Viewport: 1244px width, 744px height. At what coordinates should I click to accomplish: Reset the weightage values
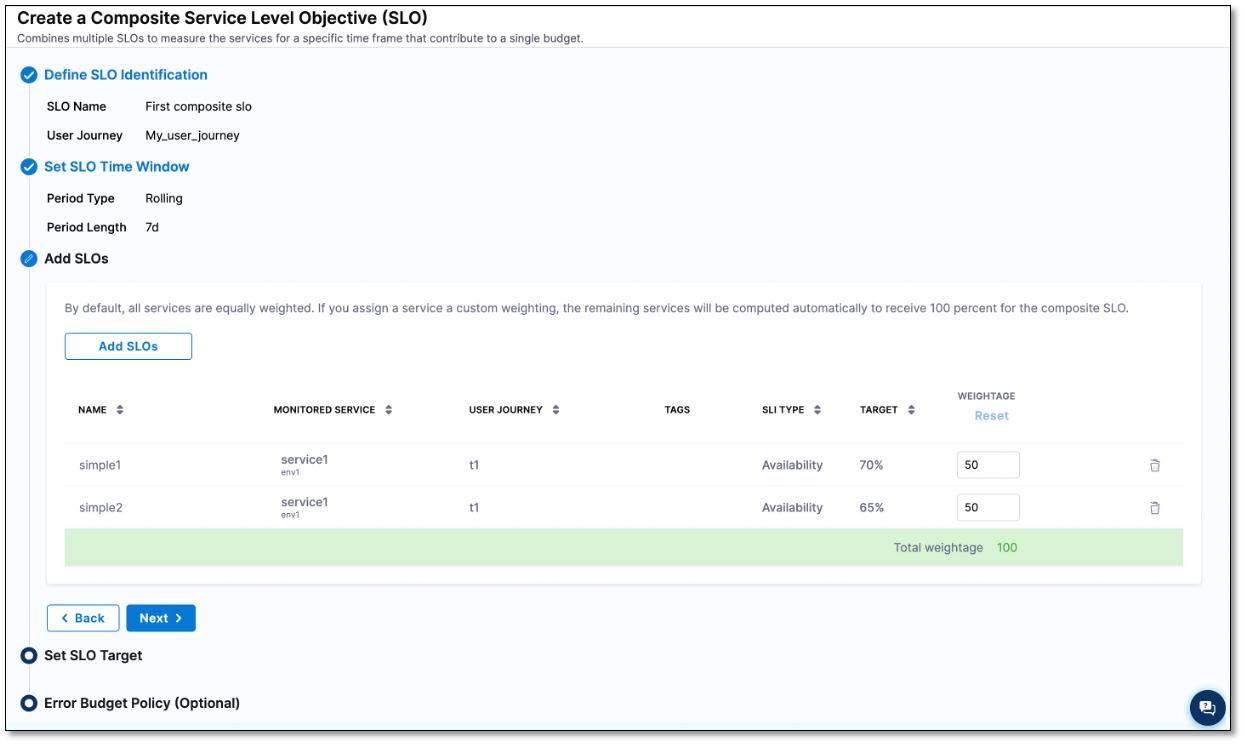point(991,416)
